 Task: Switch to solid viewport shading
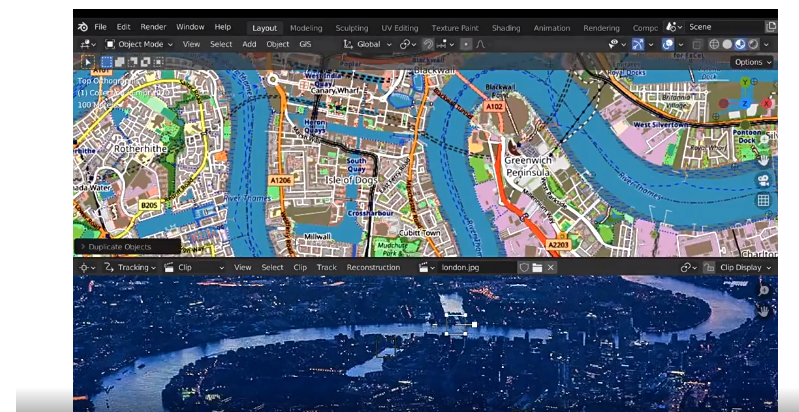(727, 44)
